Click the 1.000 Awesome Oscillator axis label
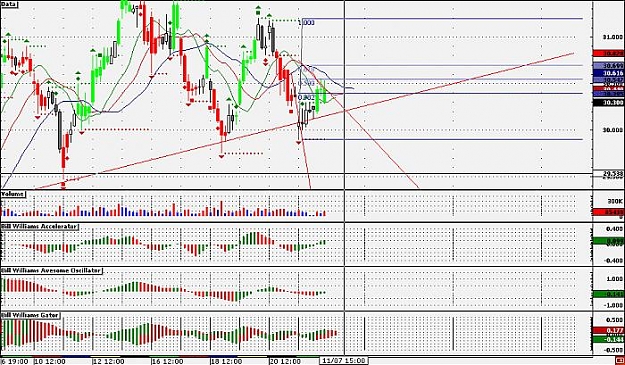The width and height of the screenshot is (625, 365). coord(615,279)
